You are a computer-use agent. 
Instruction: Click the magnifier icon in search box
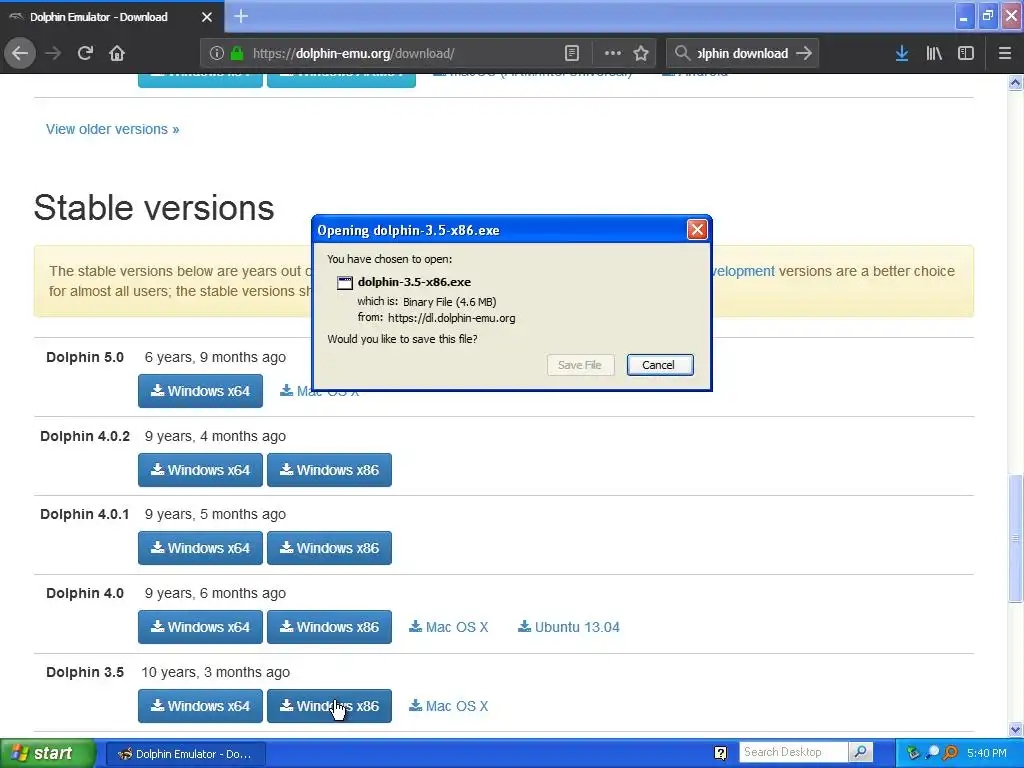(x=682, y=54)
